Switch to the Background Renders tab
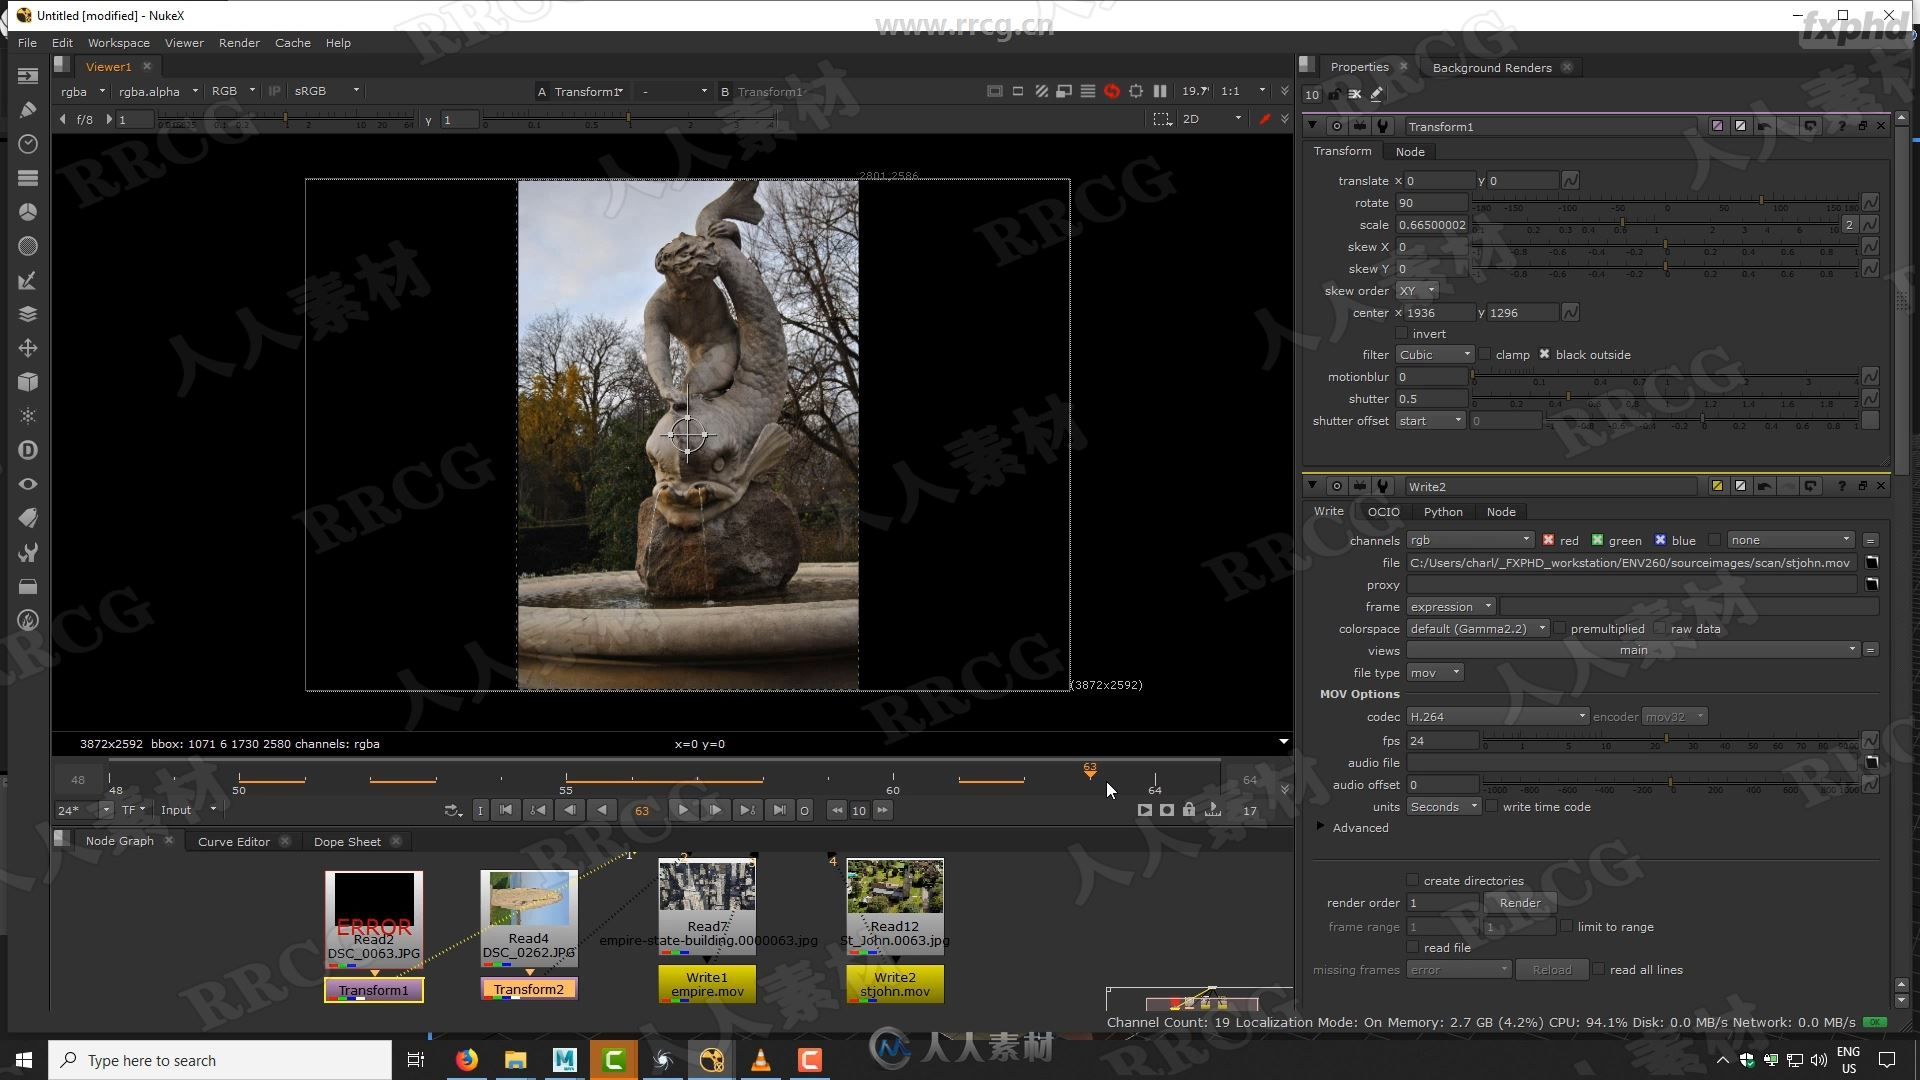Image resolution: width=1920 pixels, height=1080 pixels. click(x=1492, y=68)
